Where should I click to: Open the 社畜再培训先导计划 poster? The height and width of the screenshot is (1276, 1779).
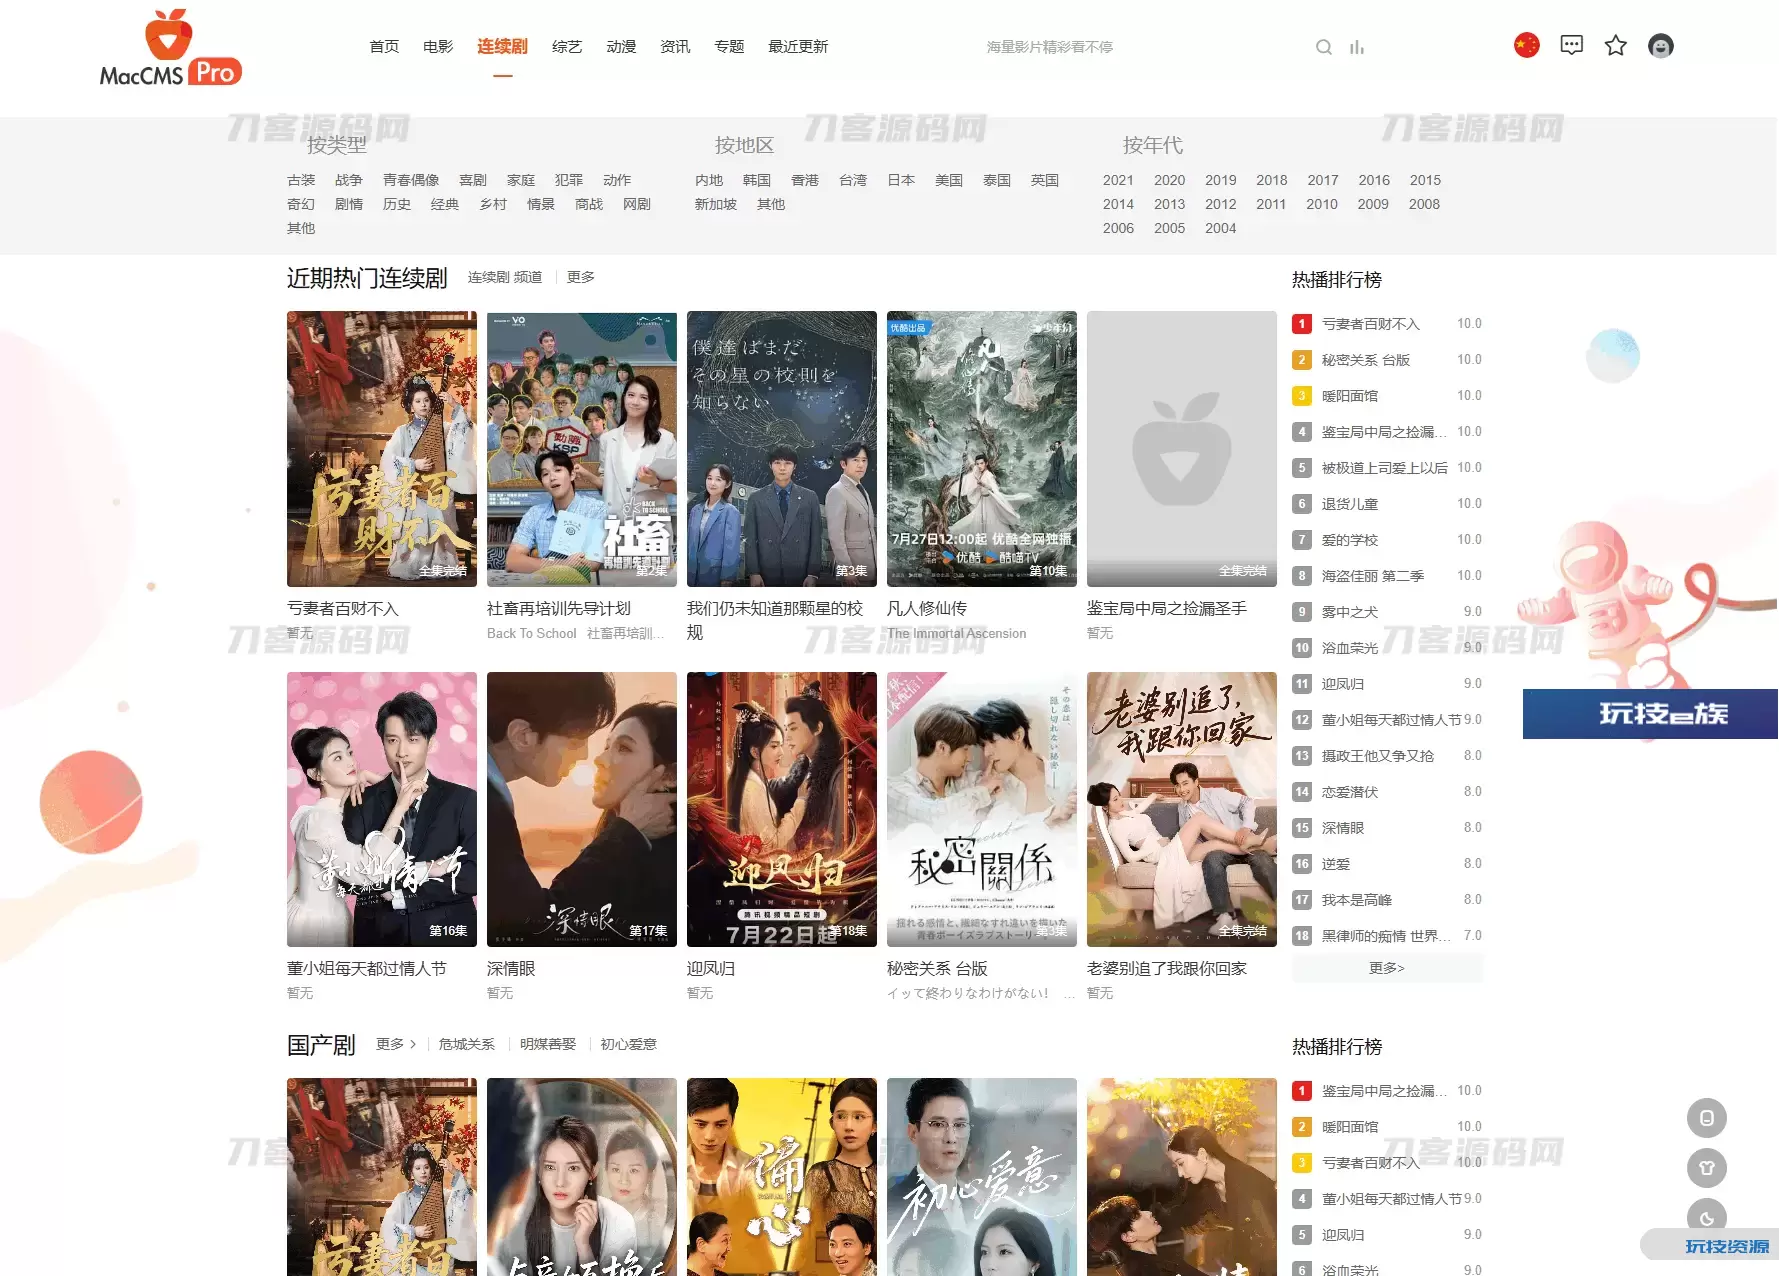point(582,449)
